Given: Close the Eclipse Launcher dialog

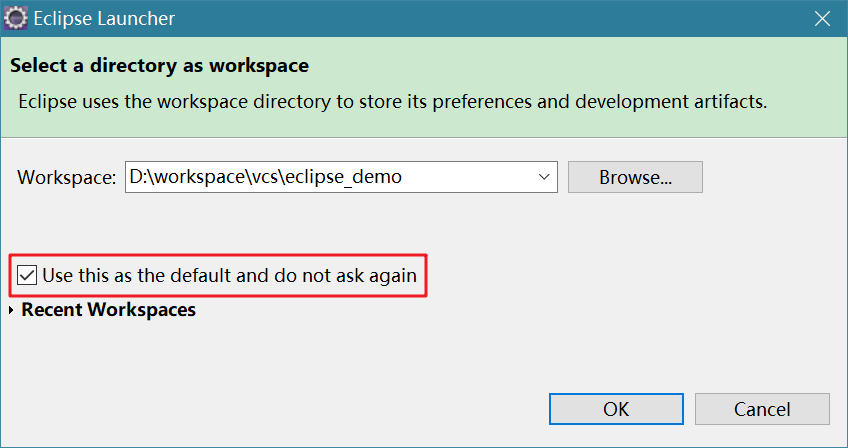Looking at the screenshot, I should coord(821,18).
